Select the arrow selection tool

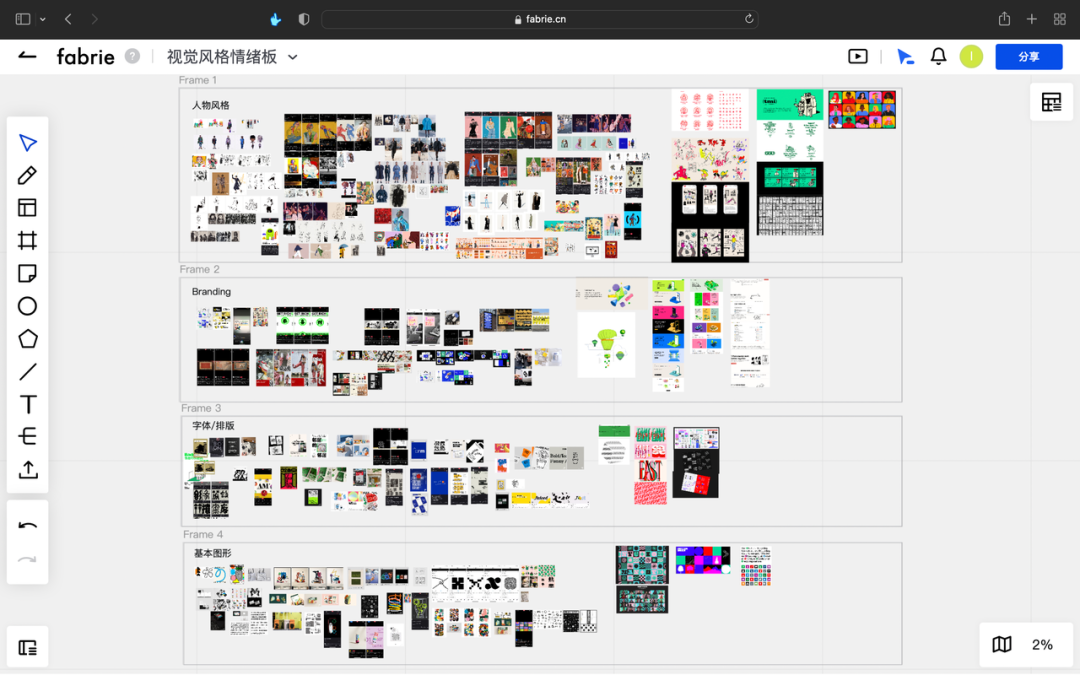pyautogui.click(x=28, y=143)
